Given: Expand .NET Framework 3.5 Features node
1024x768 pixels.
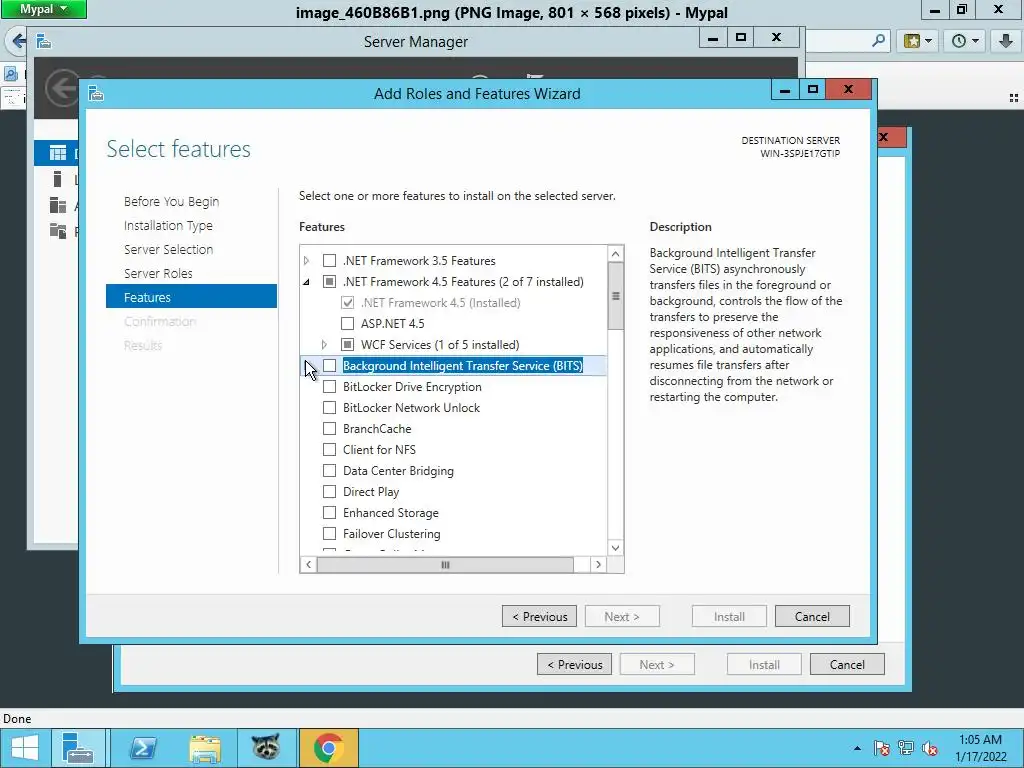Looking at the screenshot, I should pos(306,261).
